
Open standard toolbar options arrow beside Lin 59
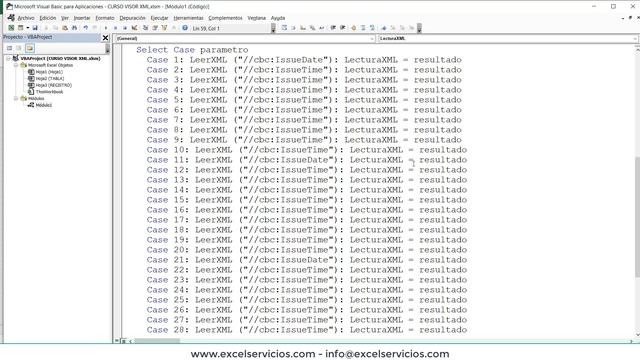click(273, 28)
